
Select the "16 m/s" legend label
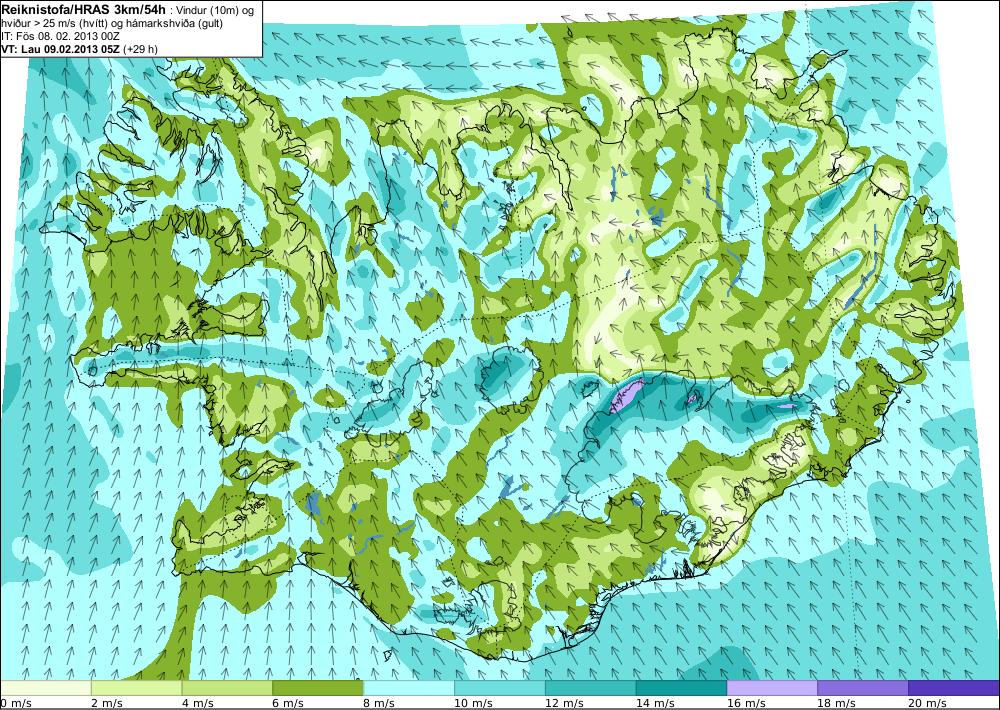(746, 703)
